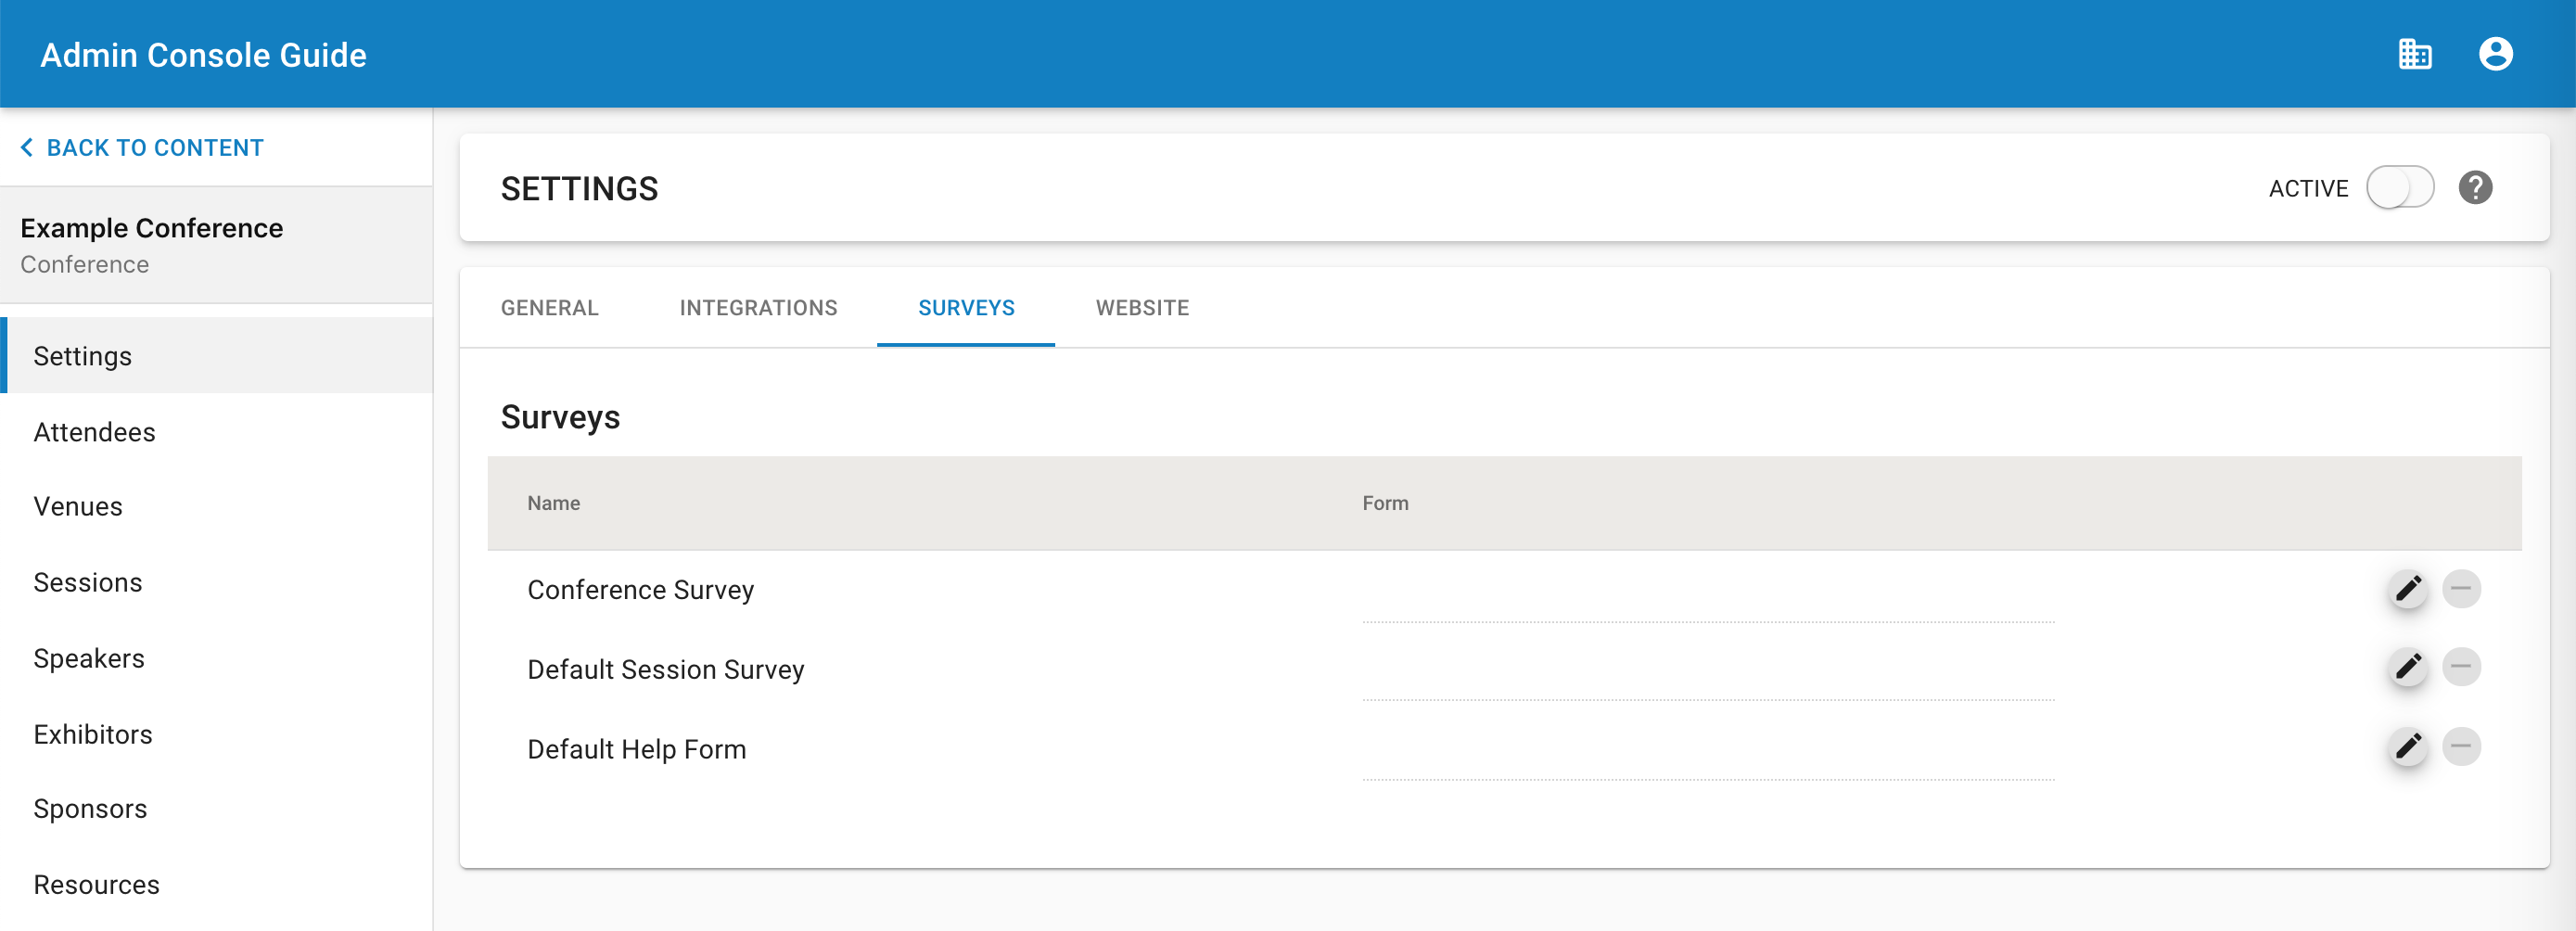This screenshot has height=931, width=2576.
Task: Open Attendees in the sidebar
Action: pos(216,432)
